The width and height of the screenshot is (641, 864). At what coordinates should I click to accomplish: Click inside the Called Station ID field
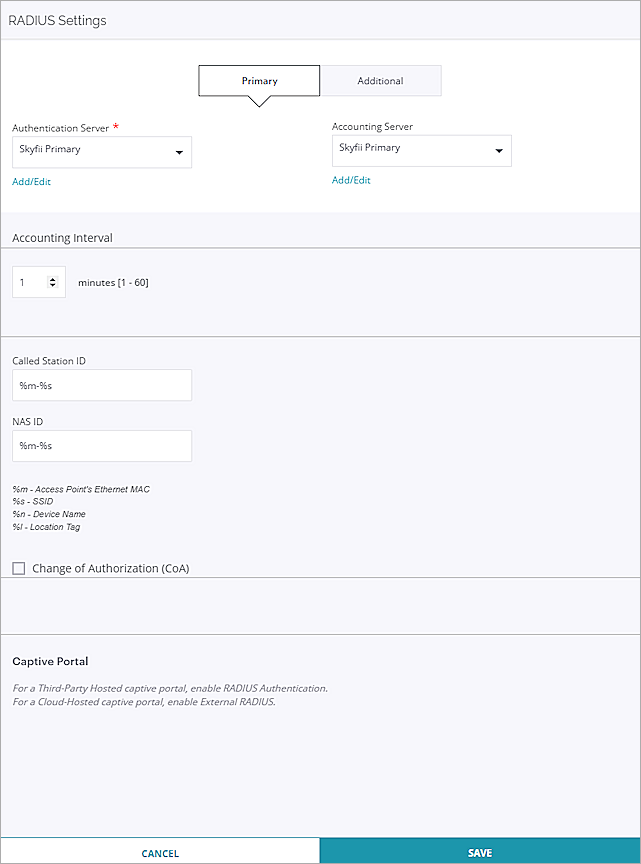(x=100, y=385)
